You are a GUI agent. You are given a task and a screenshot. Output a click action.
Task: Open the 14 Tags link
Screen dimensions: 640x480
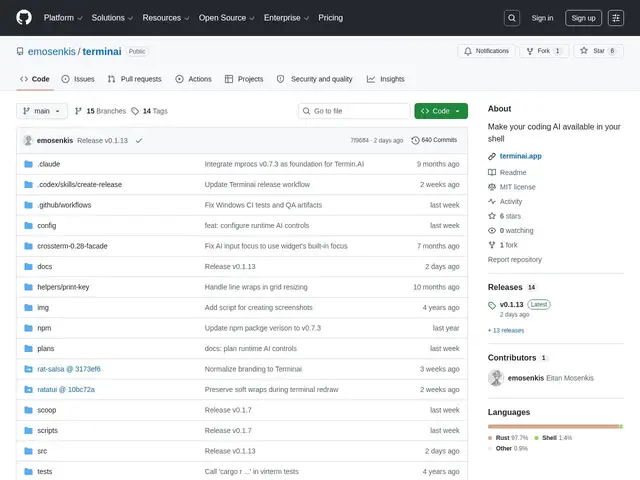(x=149, y=111)
